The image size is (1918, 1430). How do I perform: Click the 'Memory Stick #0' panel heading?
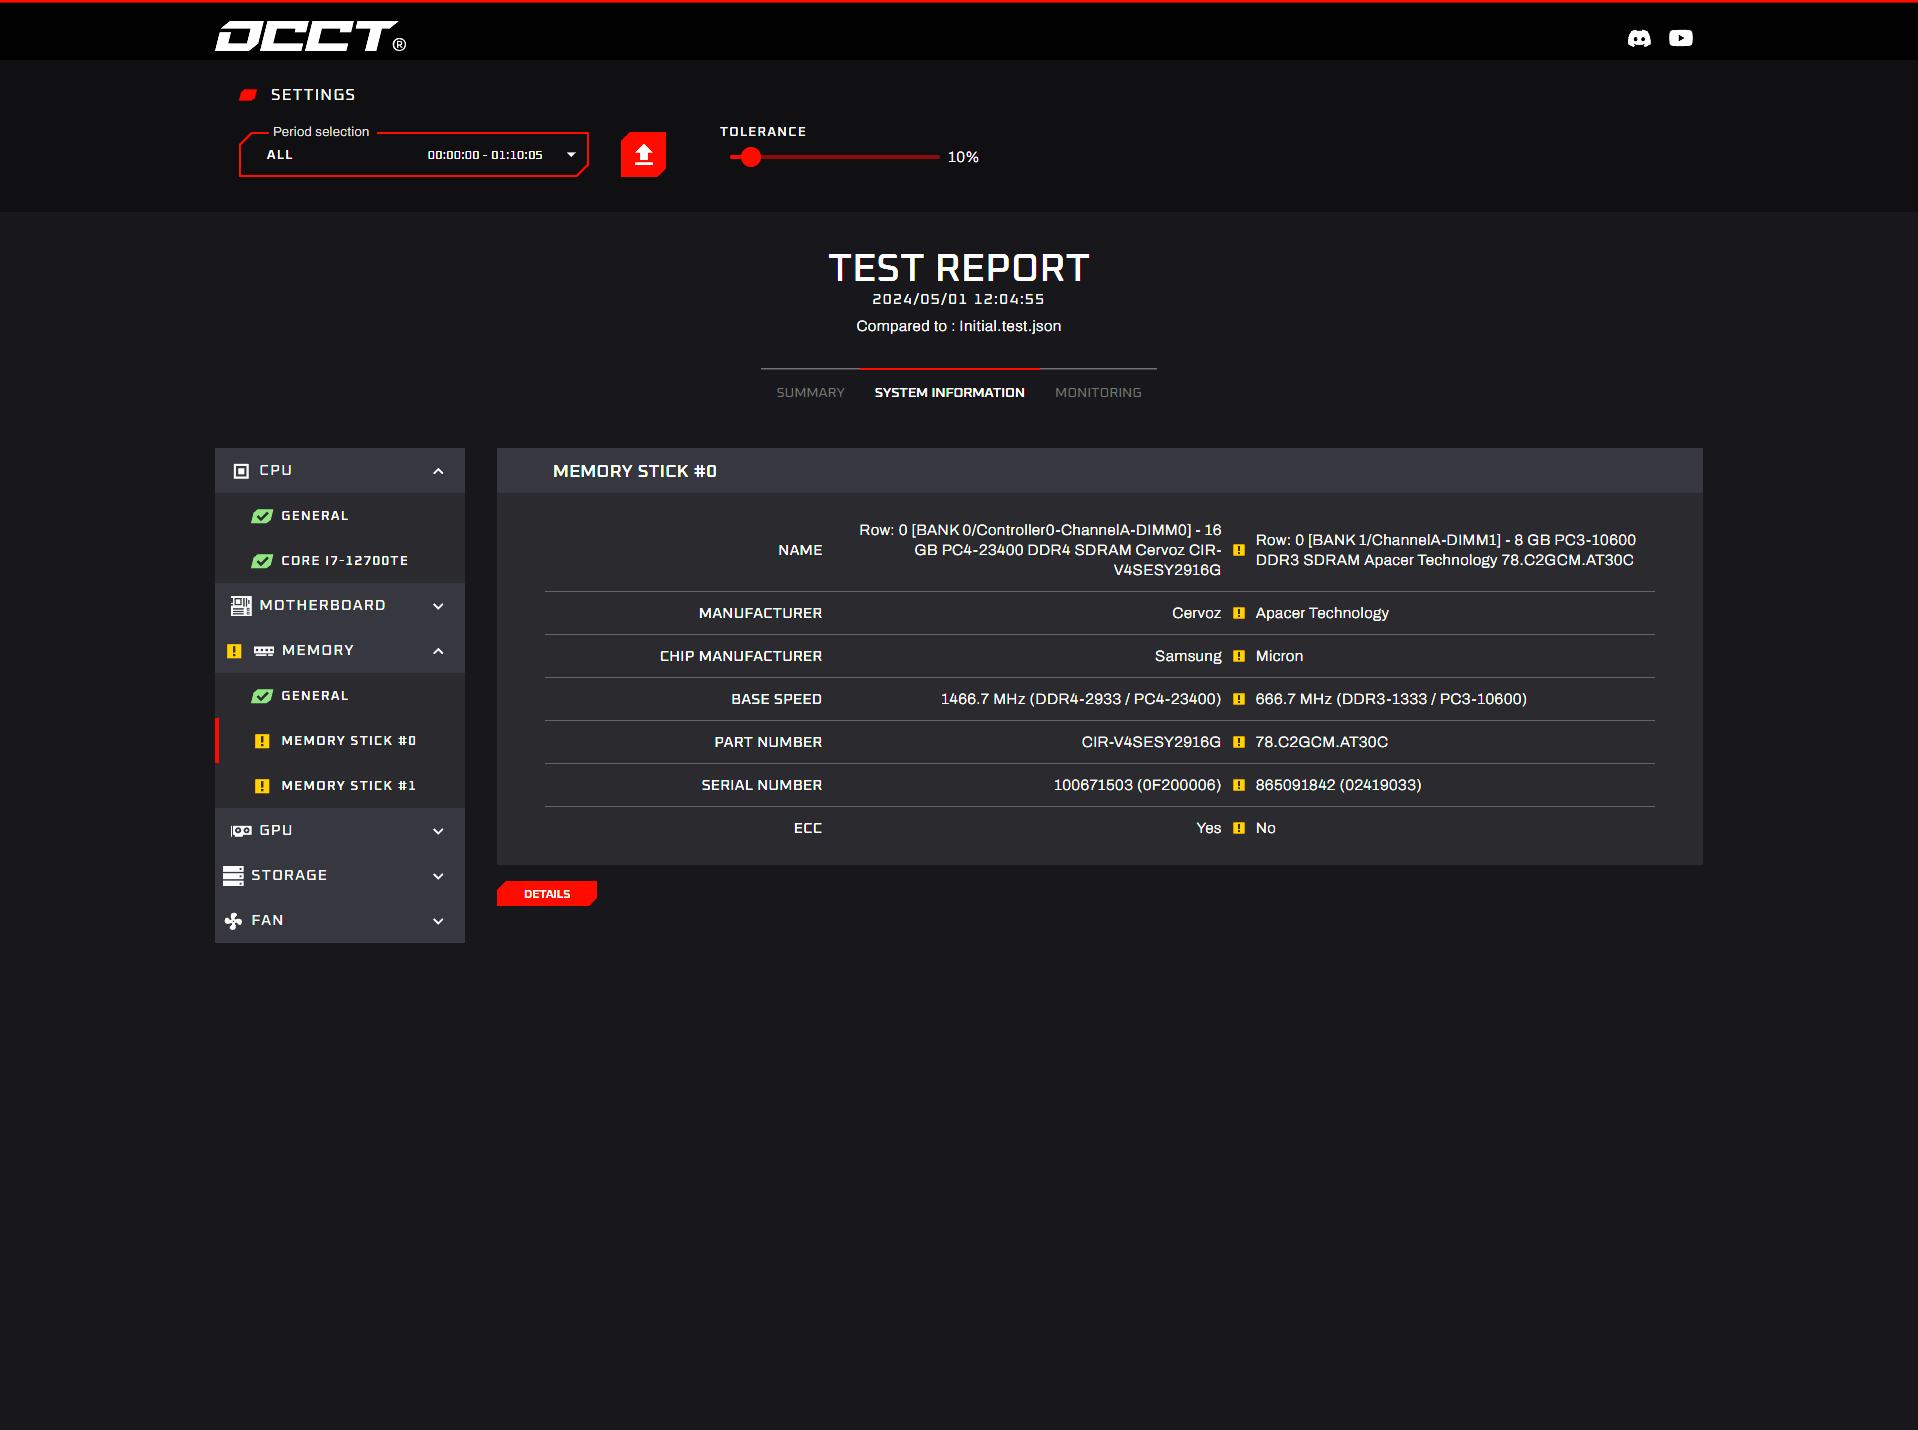[634, 471]
